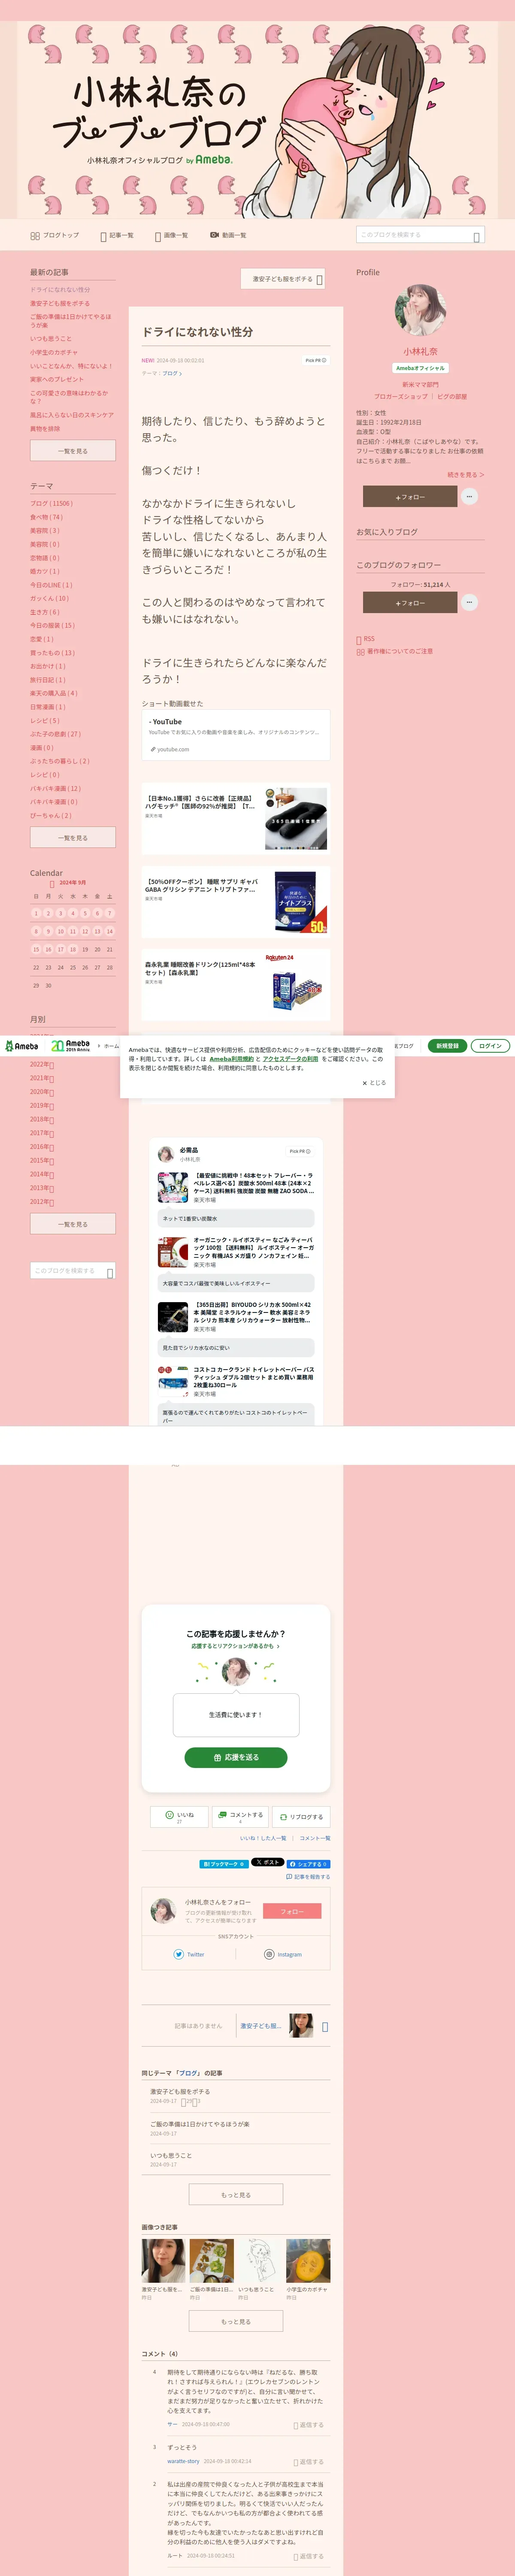
Task: Open the ブログトップ nav item
Action: [x=54, y=235]
